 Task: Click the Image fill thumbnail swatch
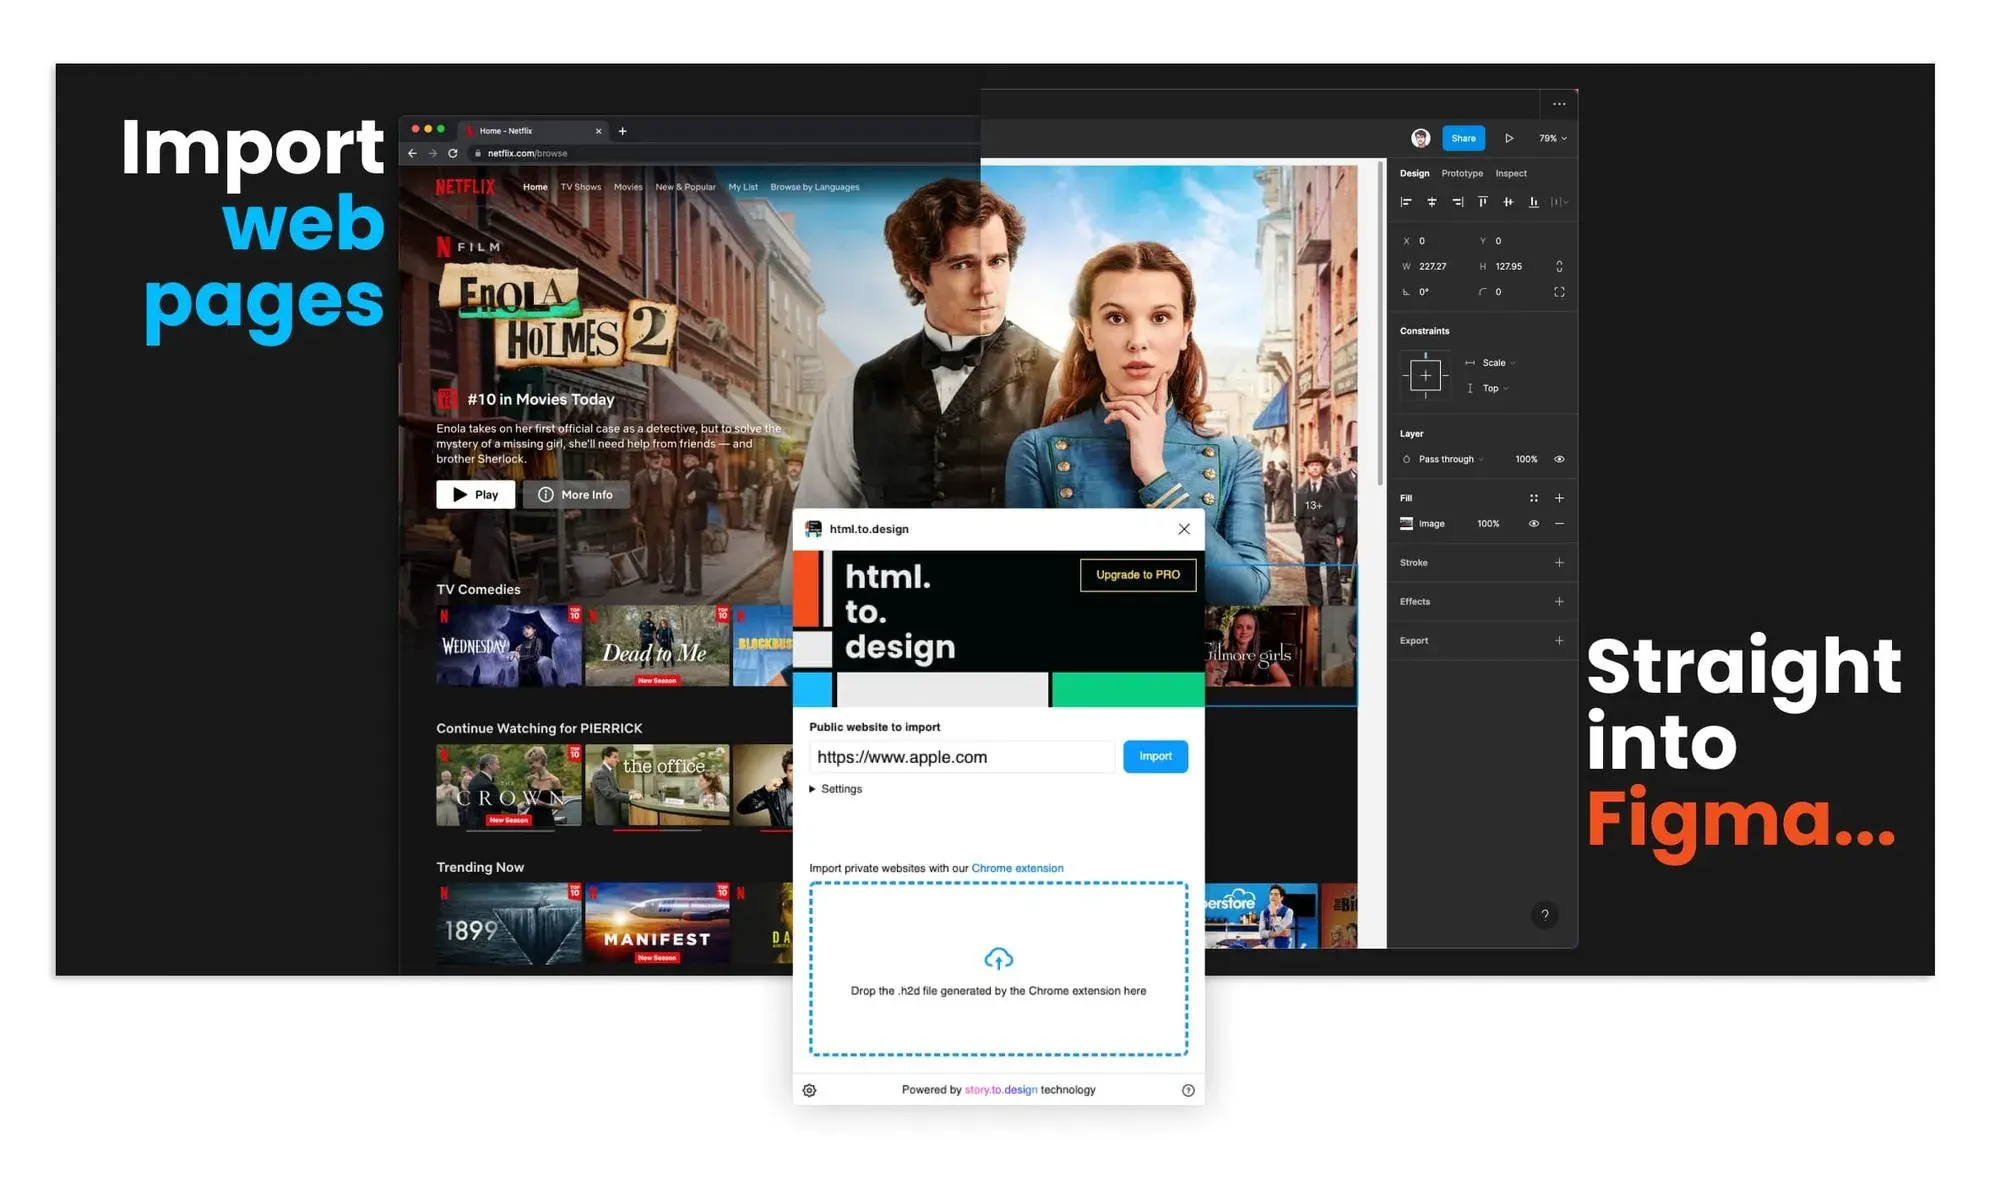1406,524
